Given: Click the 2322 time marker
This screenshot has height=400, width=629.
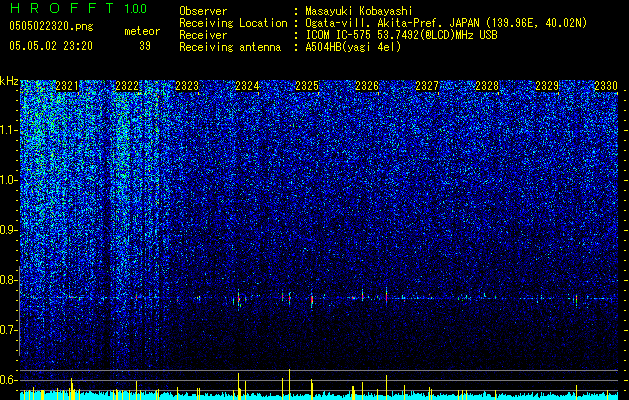Looking at the screenshot, I should tap(127, 86).
